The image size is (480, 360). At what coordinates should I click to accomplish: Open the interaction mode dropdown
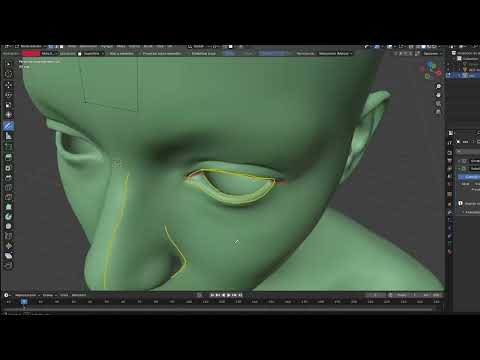click(x=30, y=46)
